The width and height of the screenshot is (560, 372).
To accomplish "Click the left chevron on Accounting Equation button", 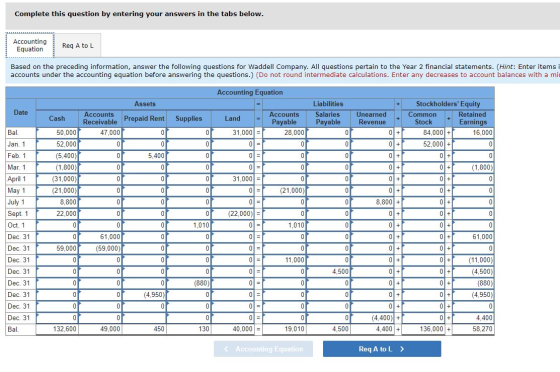I will point(226,349).
